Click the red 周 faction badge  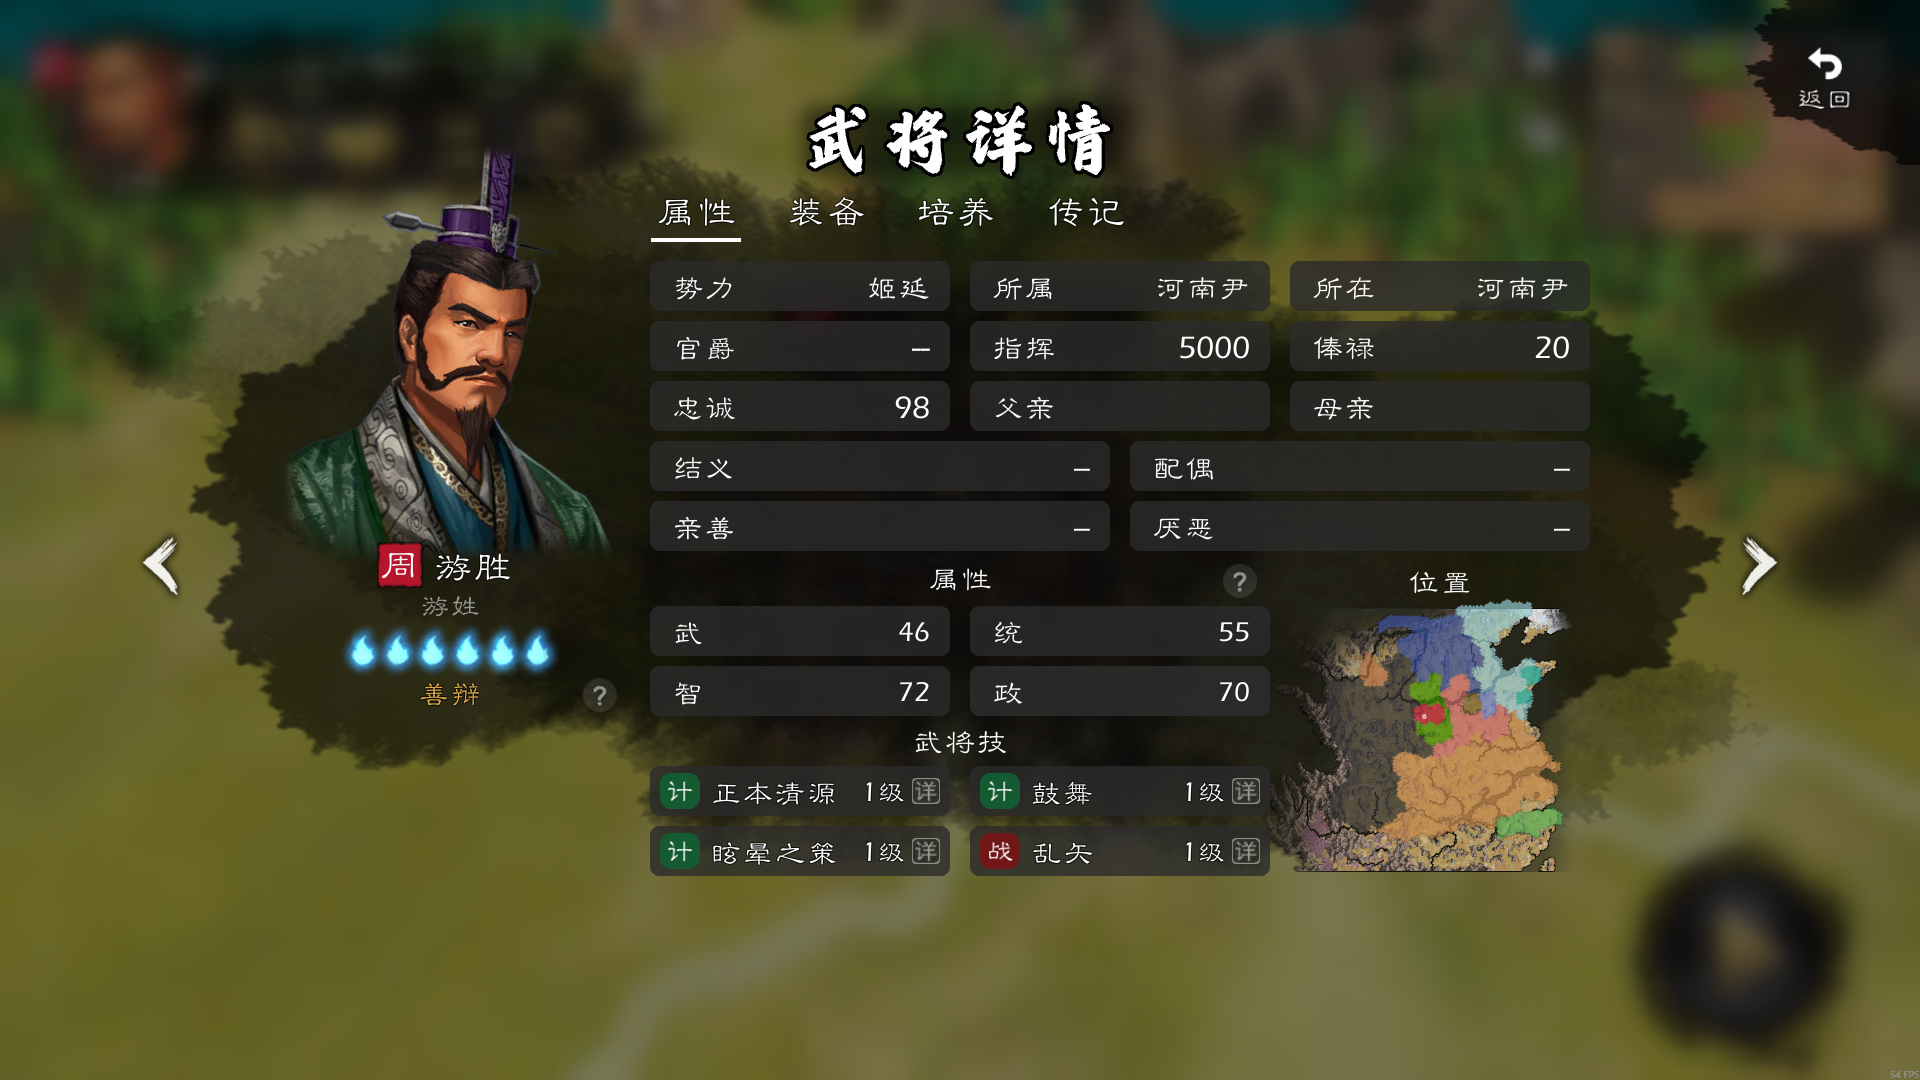[399, 566]
